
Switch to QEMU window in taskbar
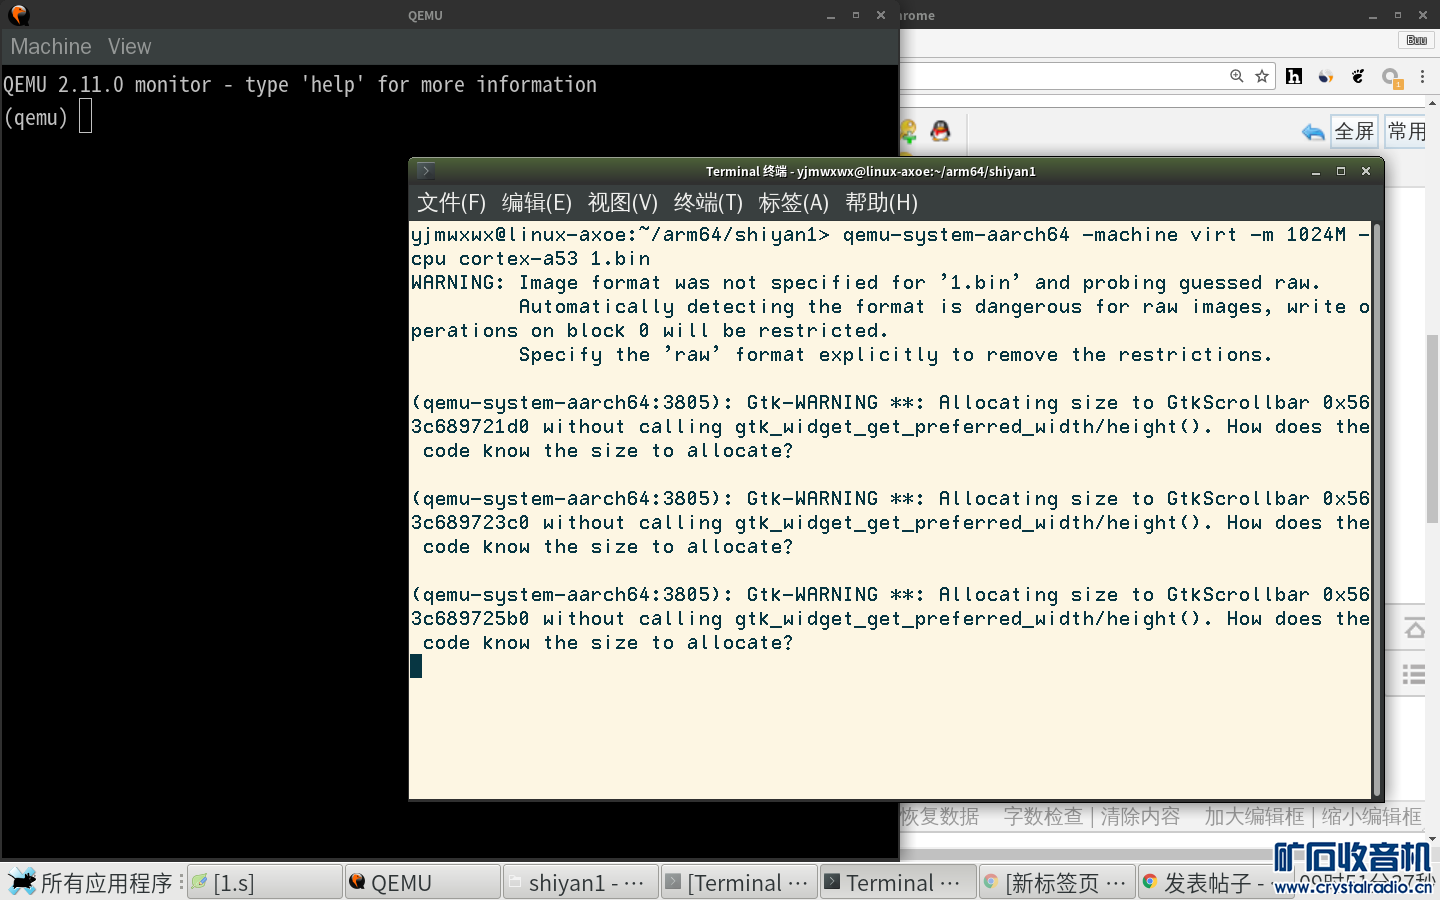coord(423,882)
